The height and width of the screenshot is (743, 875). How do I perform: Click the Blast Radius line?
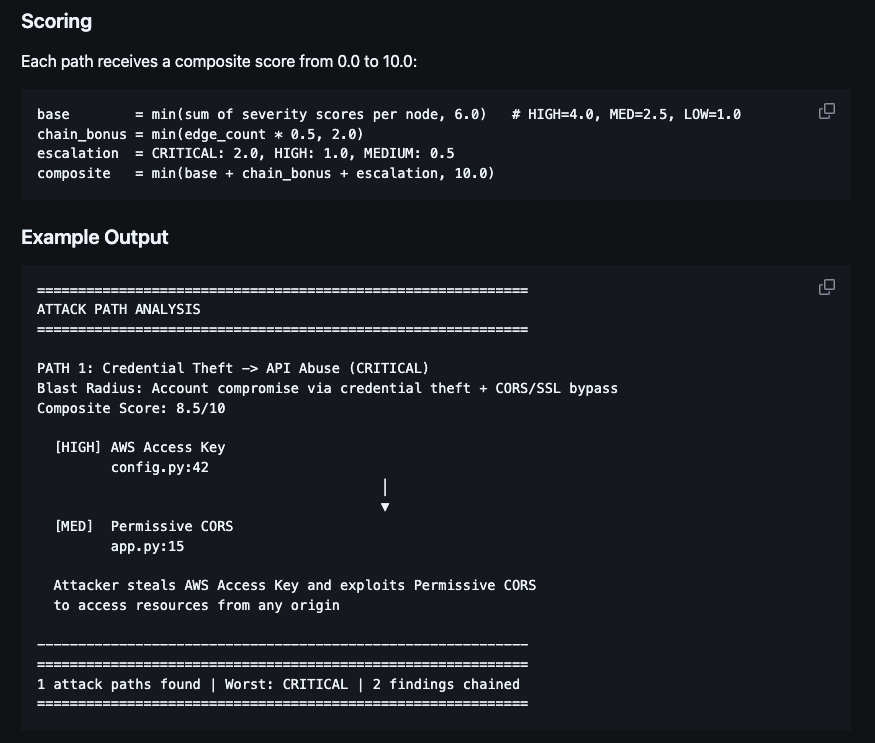point(327,389)
